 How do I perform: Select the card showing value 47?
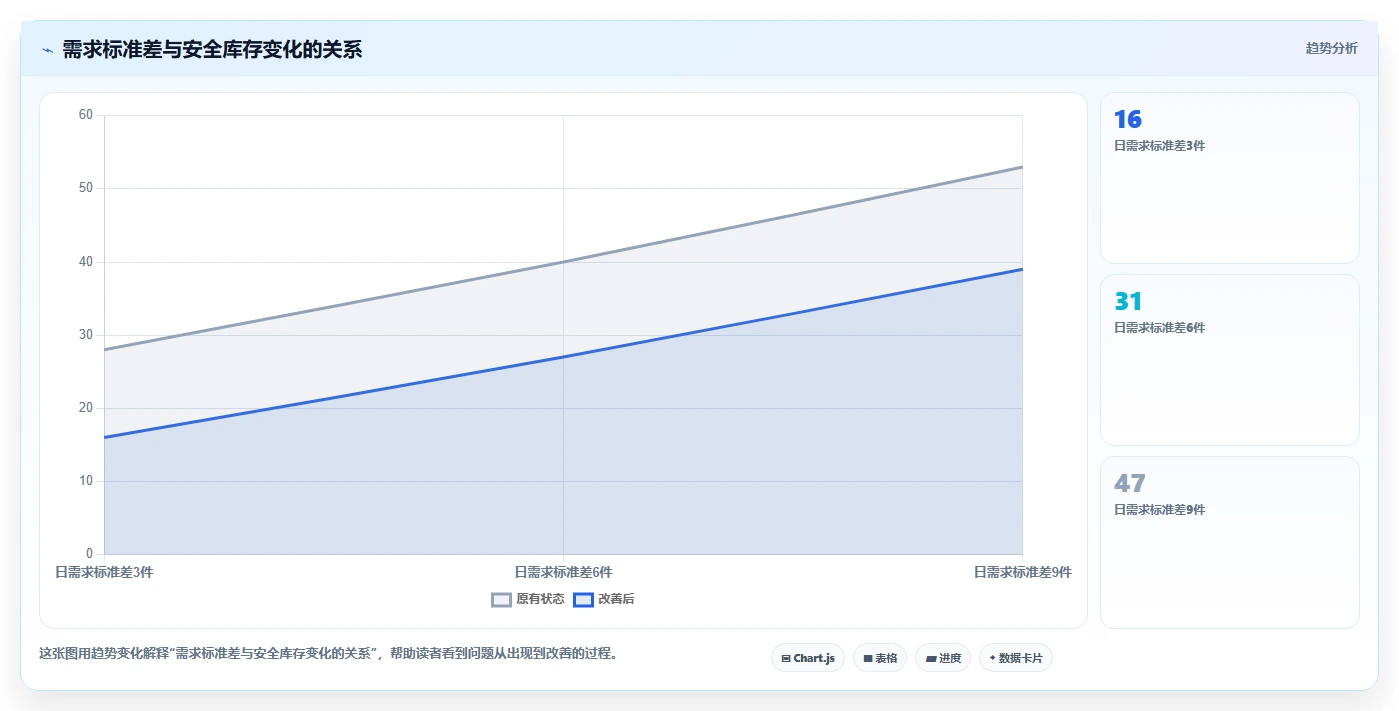click(1230, 542)
